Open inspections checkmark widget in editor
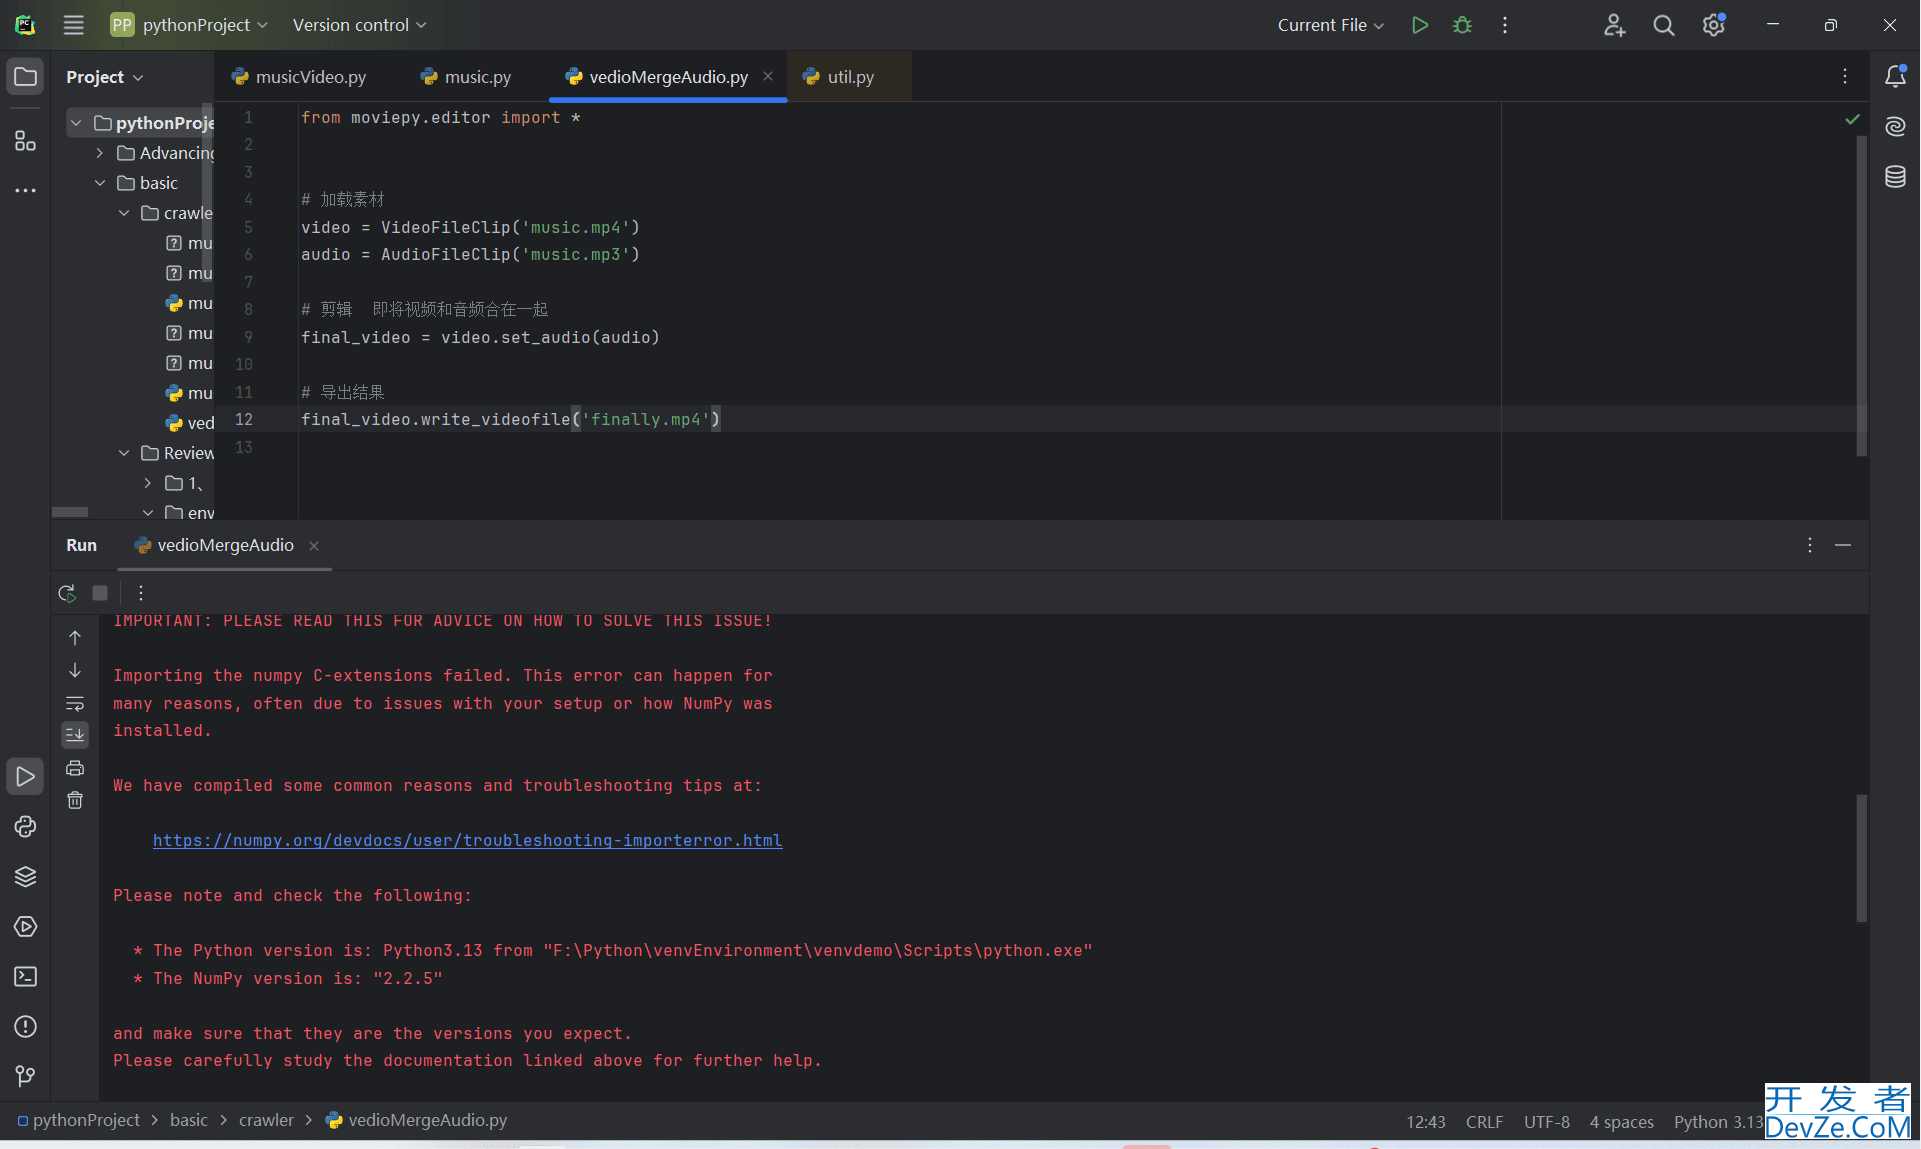Screen dimensions: 1921x1149 [1852, 119]
